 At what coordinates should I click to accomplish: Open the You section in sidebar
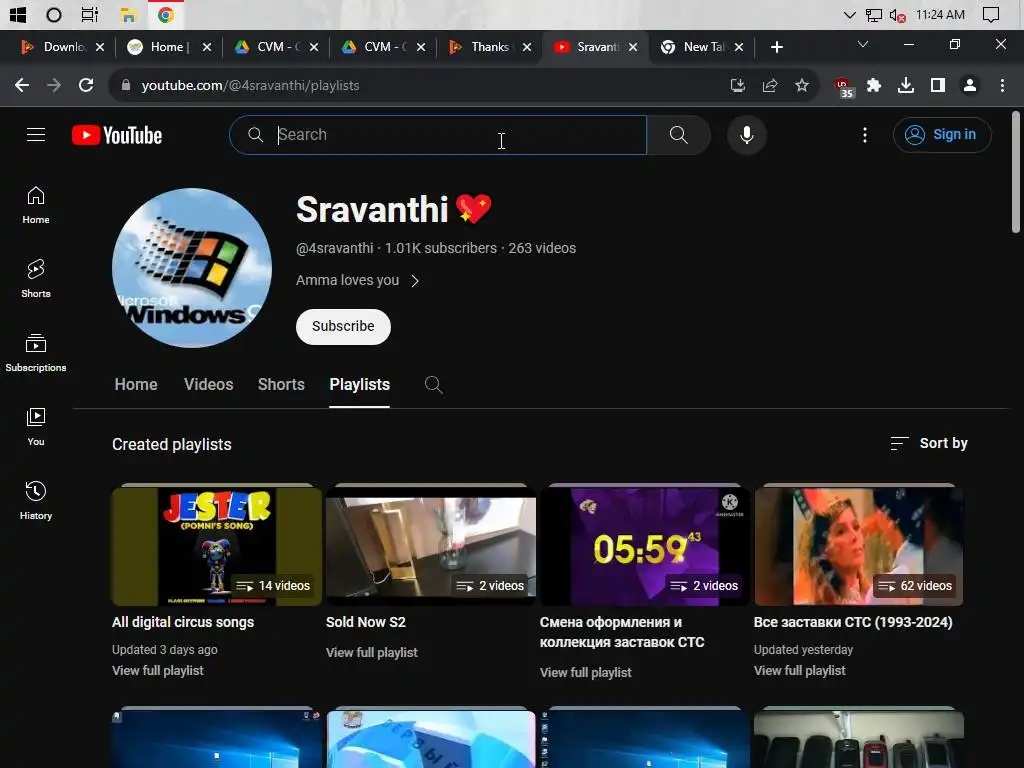(36, 427)
